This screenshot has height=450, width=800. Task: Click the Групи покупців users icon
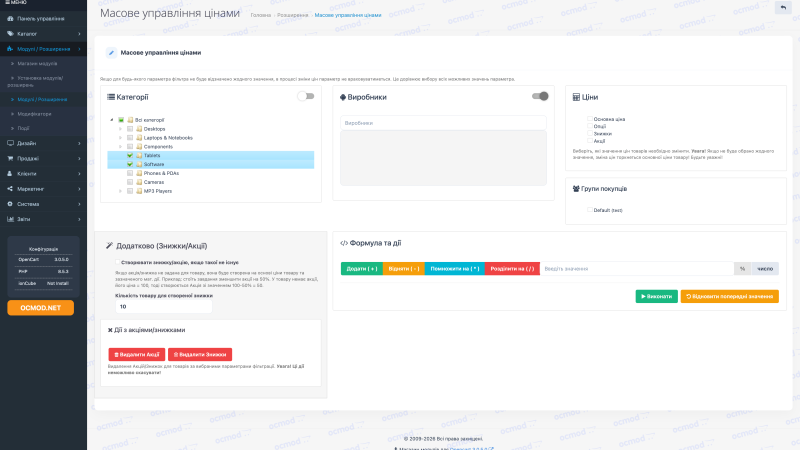[576, 189]
